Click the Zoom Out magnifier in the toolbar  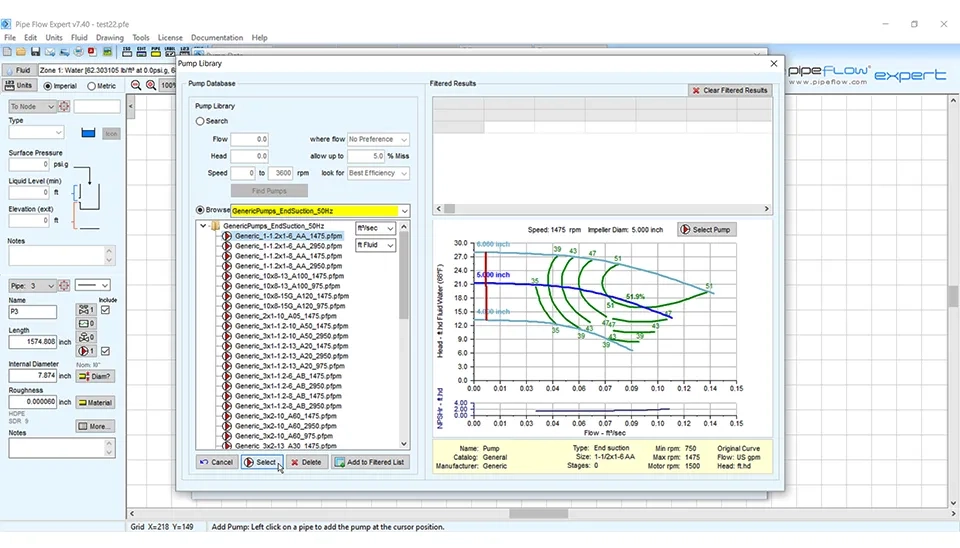click(x=135, y=86)
